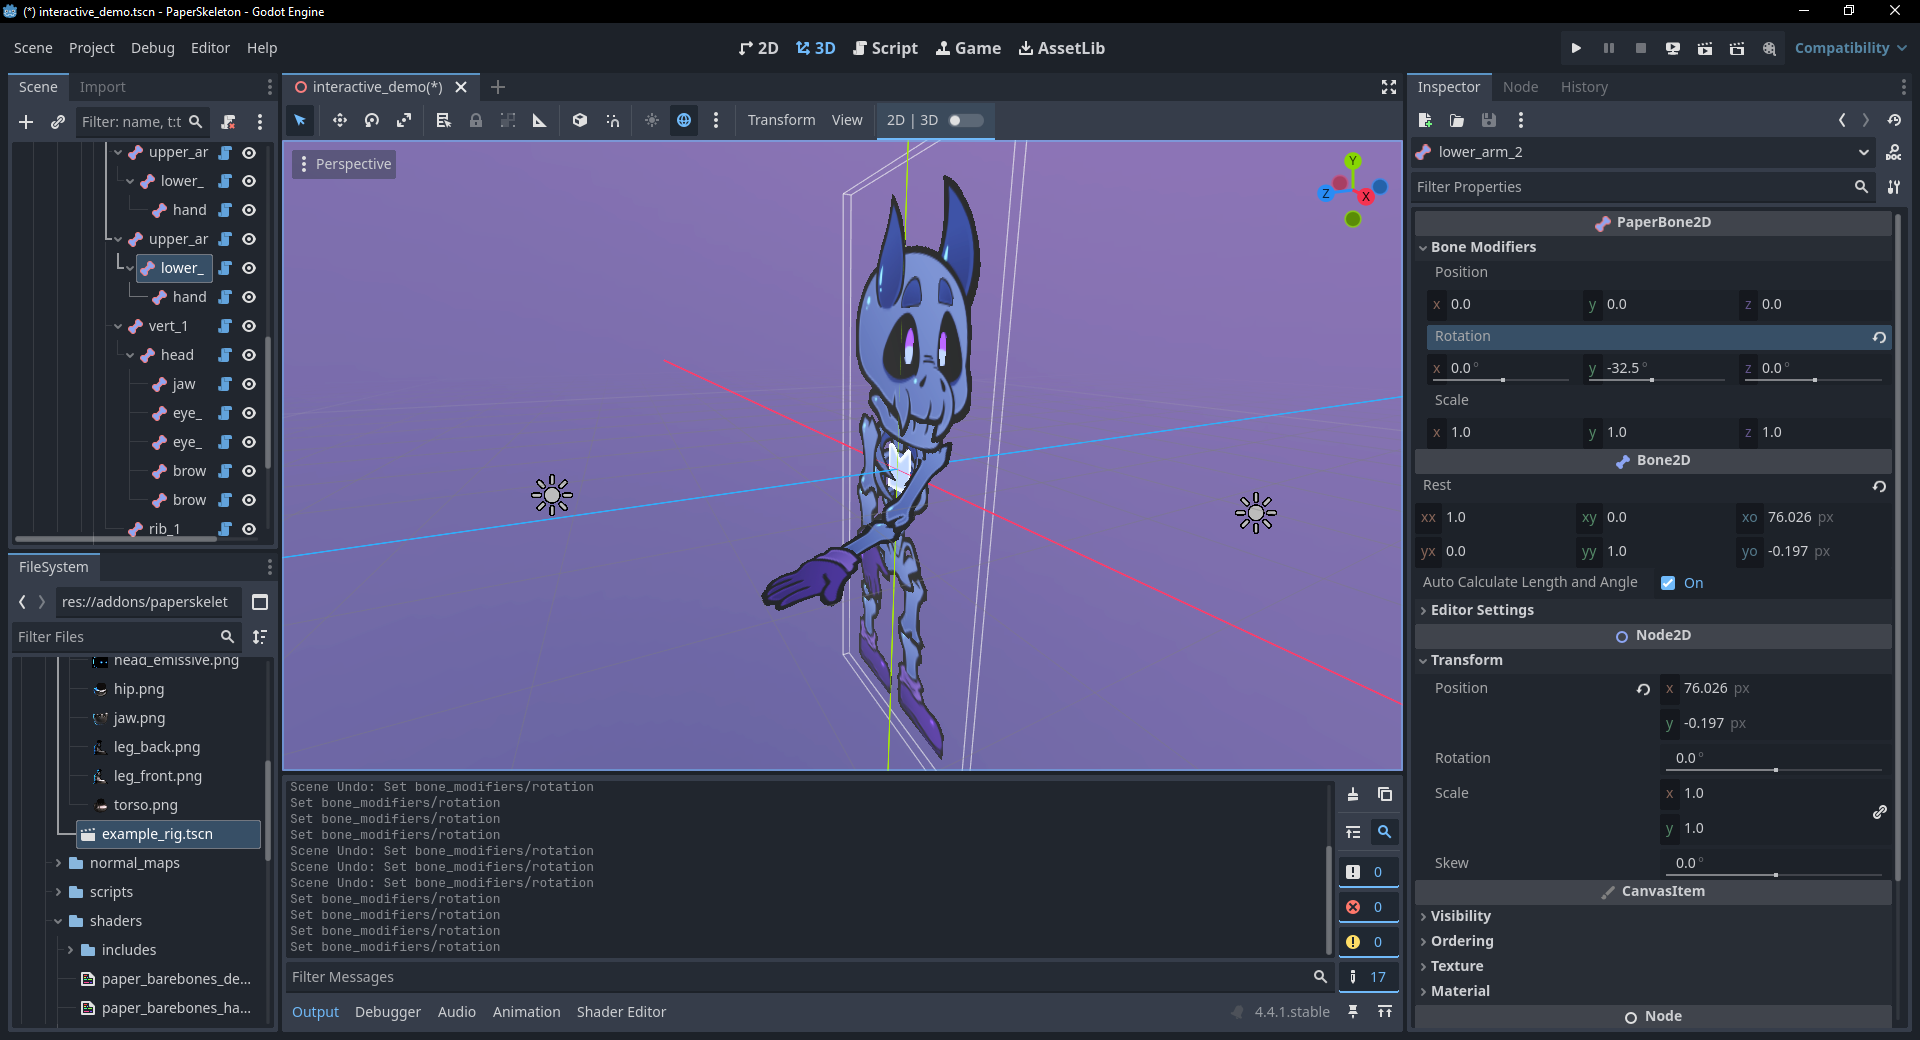Collapse the Bone Modifiers section
The image size is (1920, 1040).
tap(1482, 247)
